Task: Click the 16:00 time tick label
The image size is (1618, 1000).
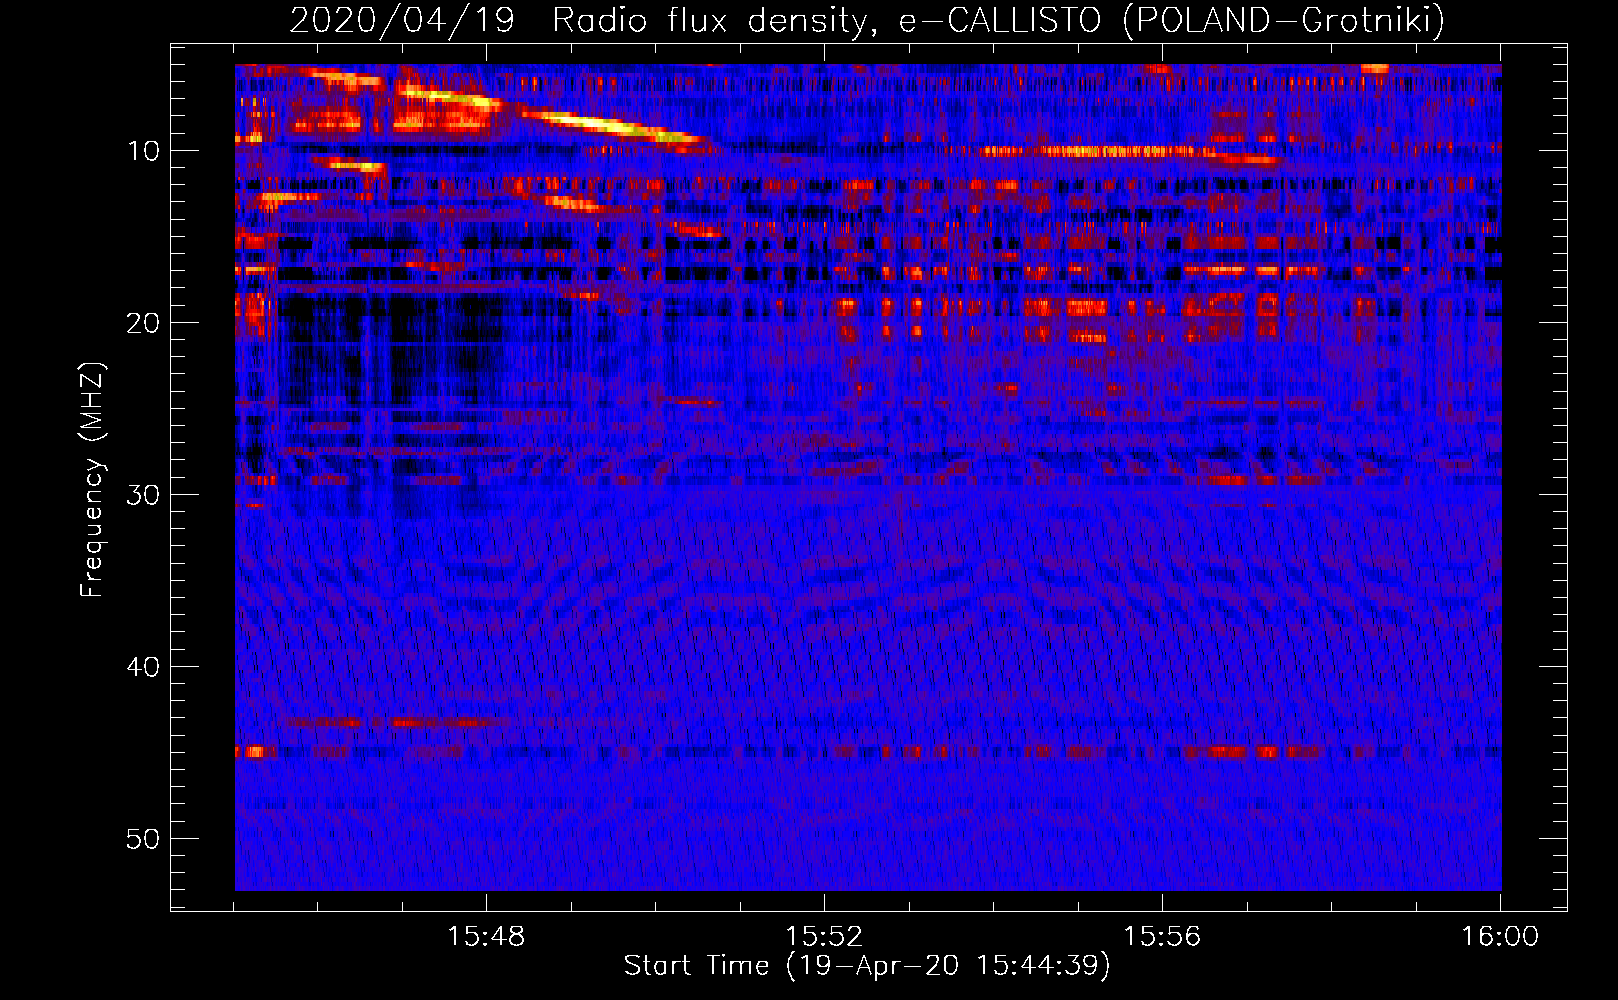Action: 1500,937
